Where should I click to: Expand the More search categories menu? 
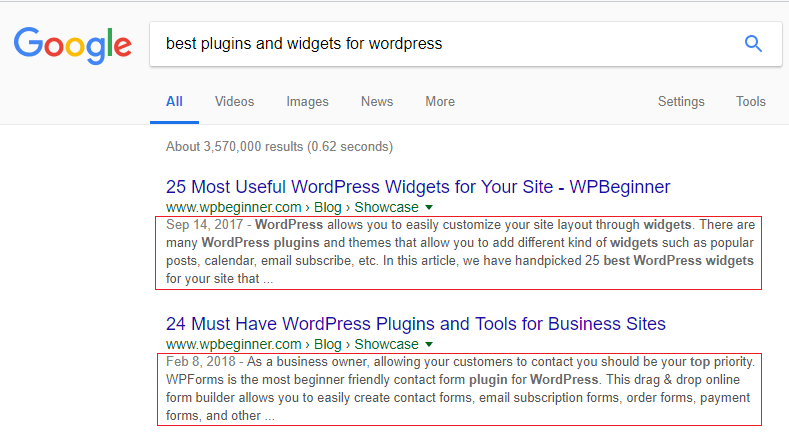[x=439, y=101]
